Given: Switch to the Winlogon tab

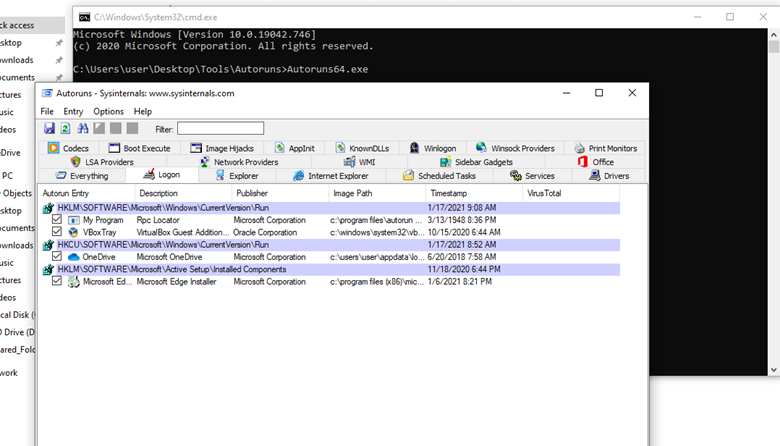Looking at the screenshot, I should point(433,148).
